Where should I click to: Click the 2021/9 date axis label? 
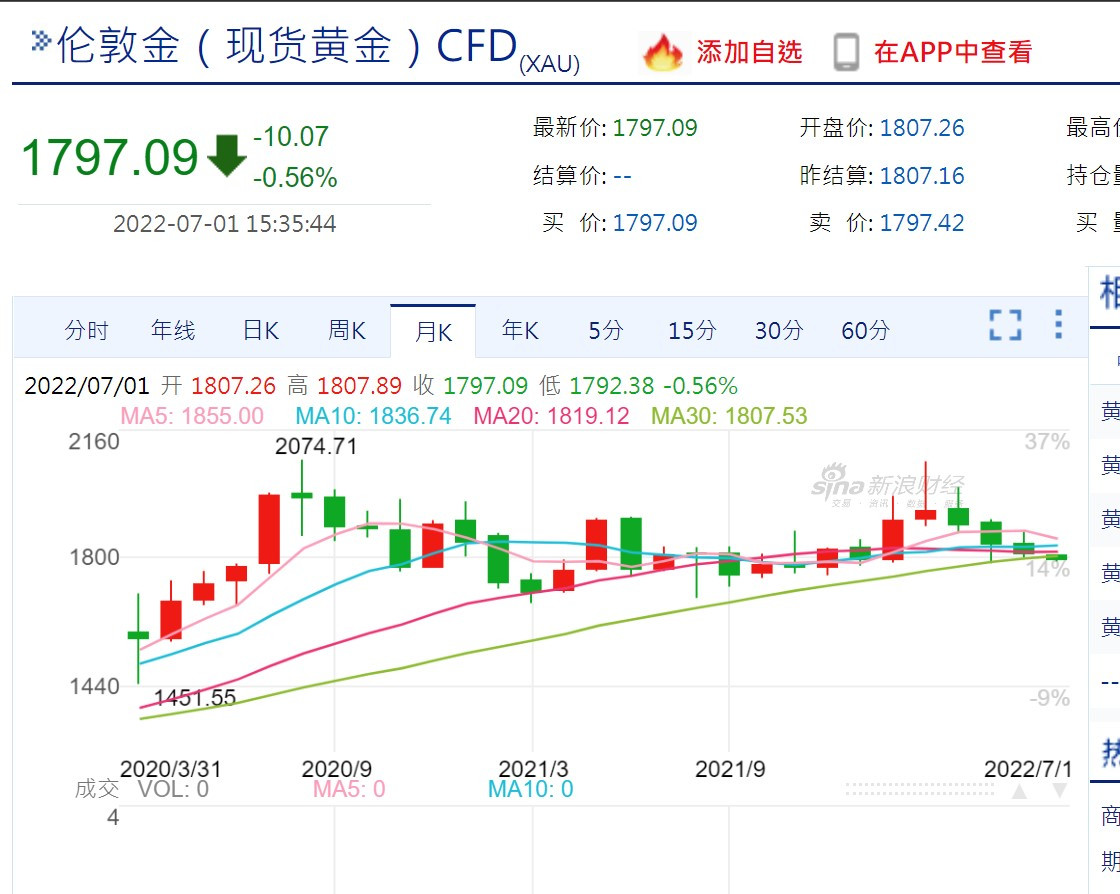pos(730,769)
